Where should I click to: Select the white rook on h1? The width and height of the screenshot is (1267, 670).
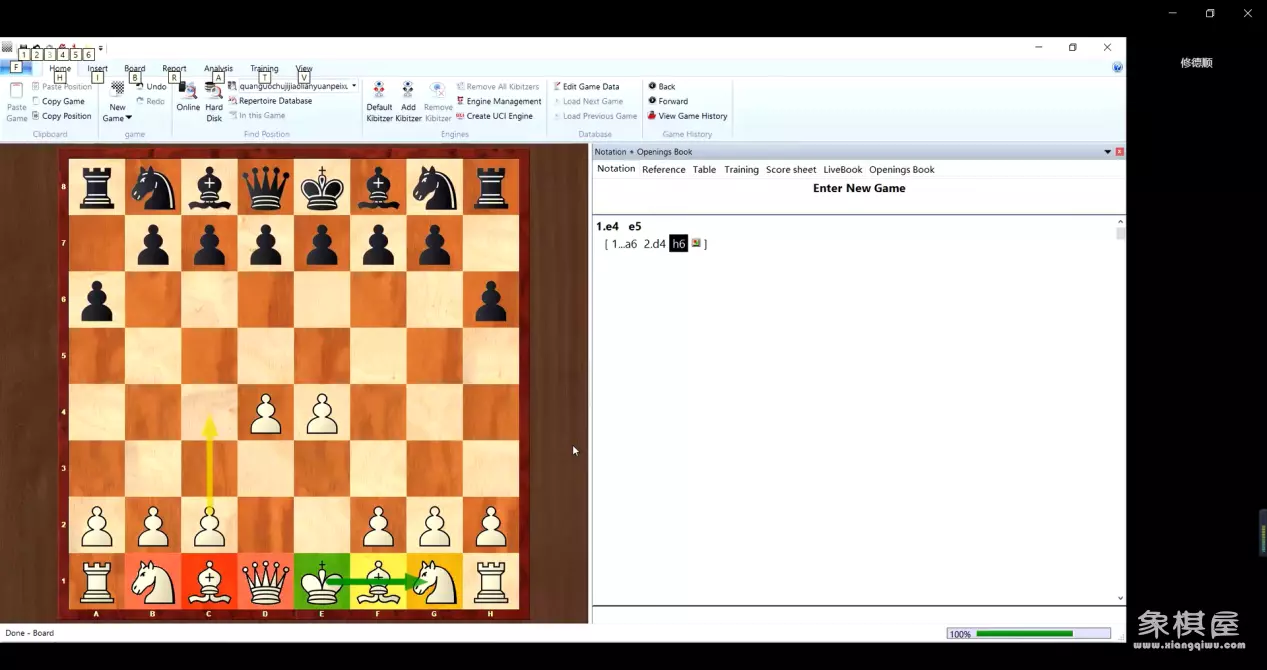click(x=491, y=581)
